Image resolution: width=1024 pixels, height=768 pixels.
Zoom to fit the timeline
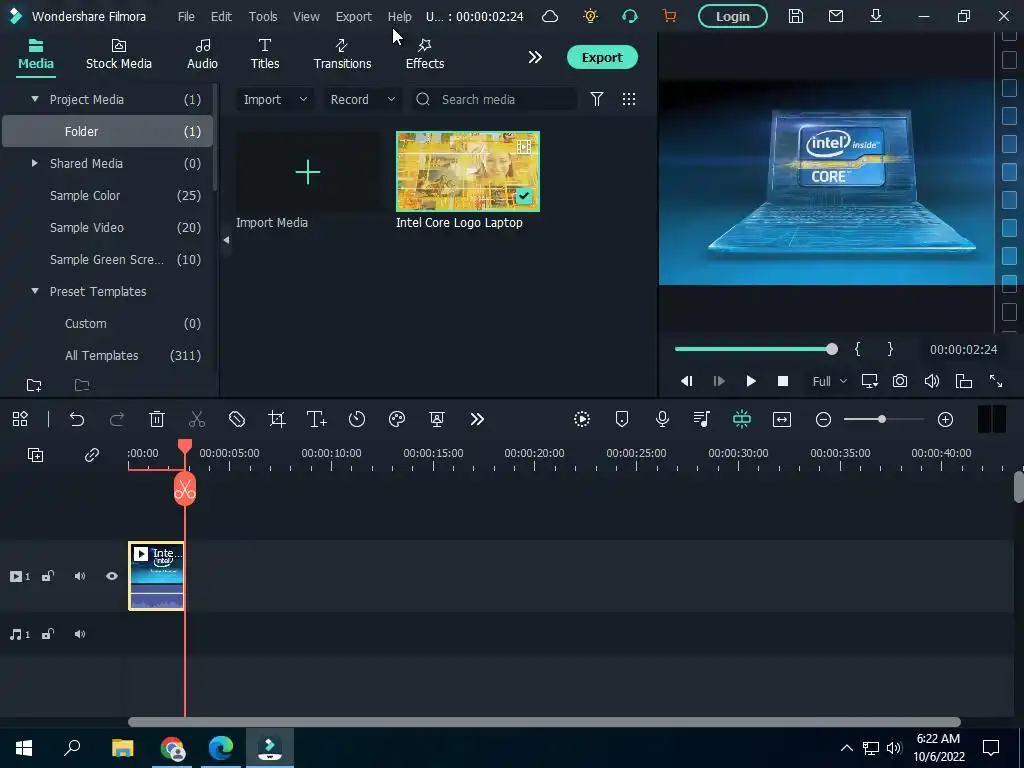[x=782, y=419]
